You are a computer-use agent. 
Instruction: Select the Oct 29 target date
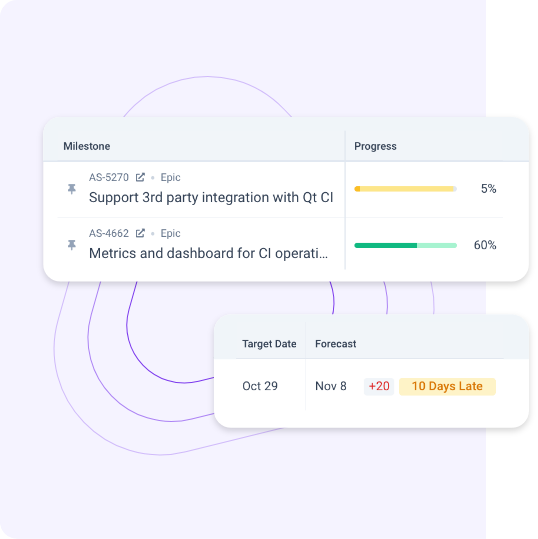tap(260, 386)
